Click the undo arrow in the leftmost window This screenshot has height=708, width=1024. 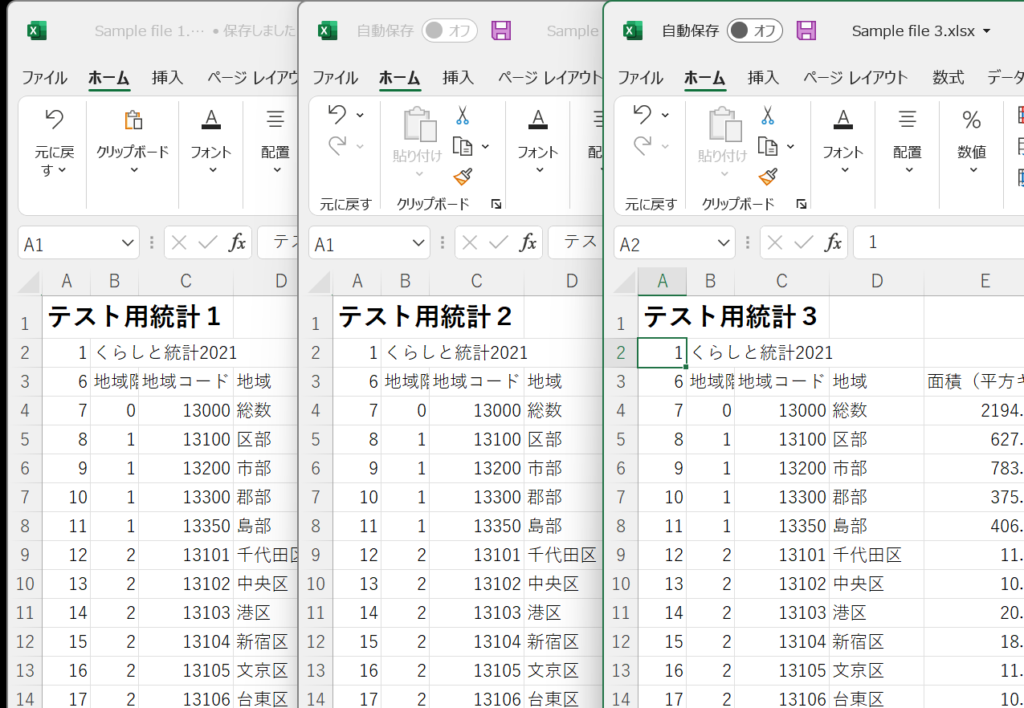54,121
